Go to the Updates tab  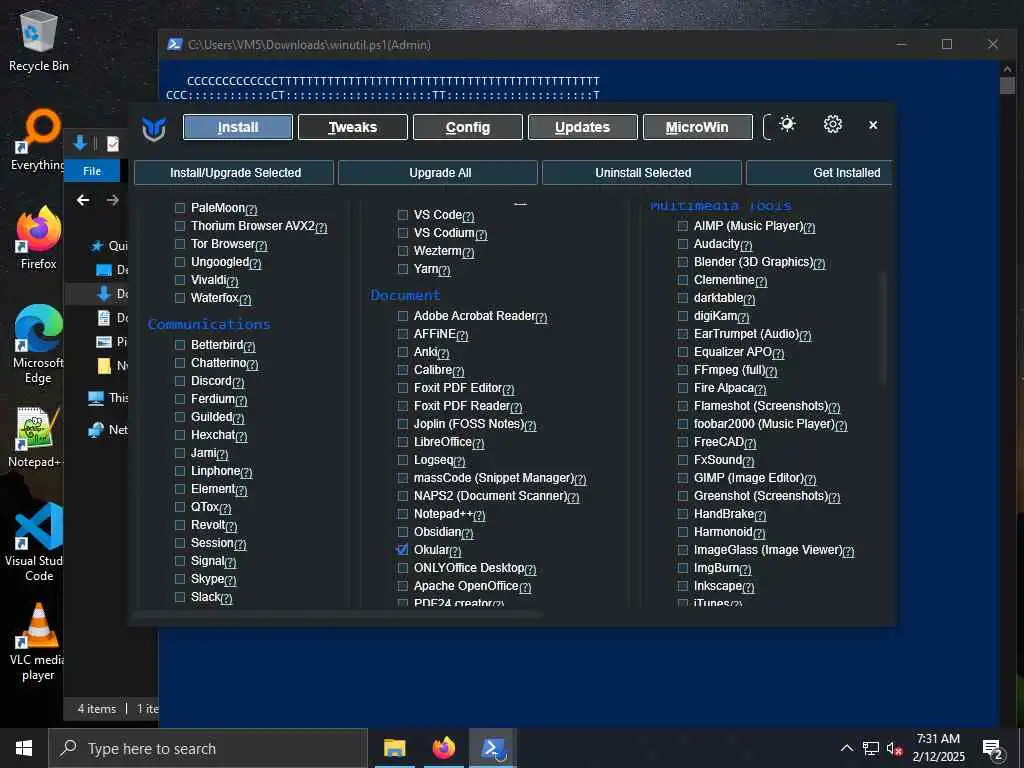click(x=583, y=127)
